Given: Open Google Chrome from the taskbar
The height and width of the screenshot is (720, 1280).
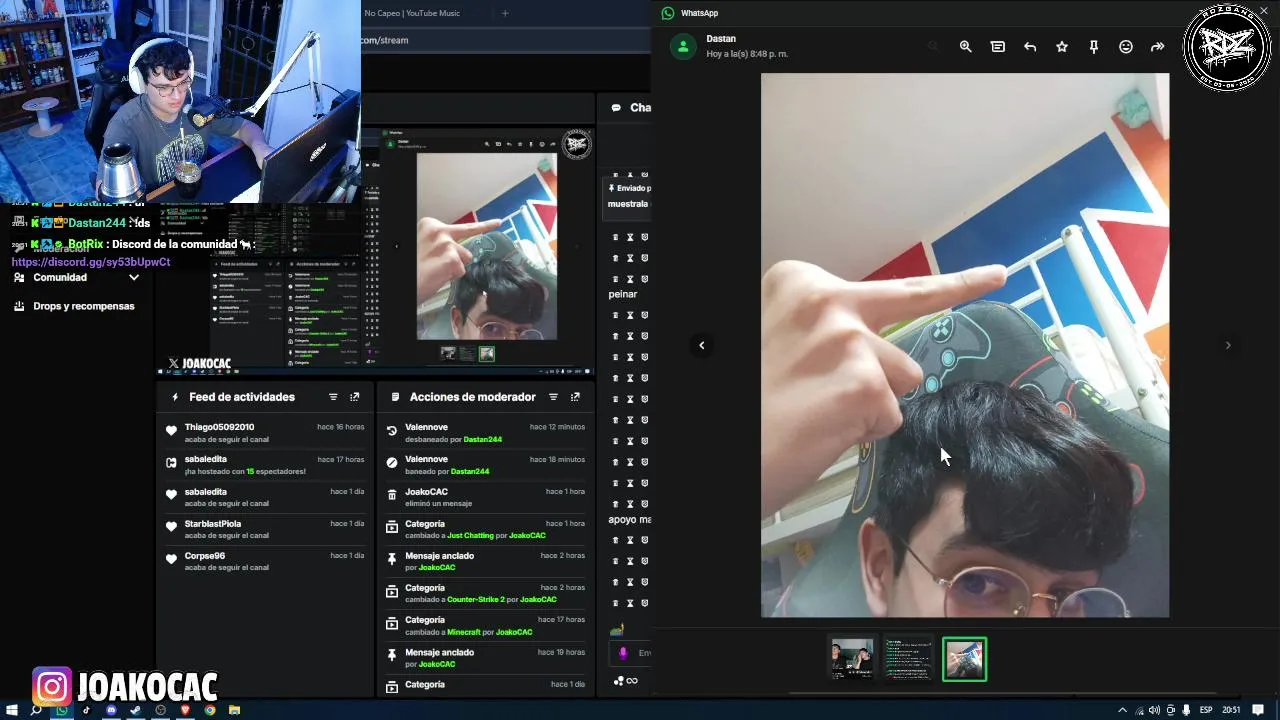Looking at the screenshot, I should (x=210, y=710).
